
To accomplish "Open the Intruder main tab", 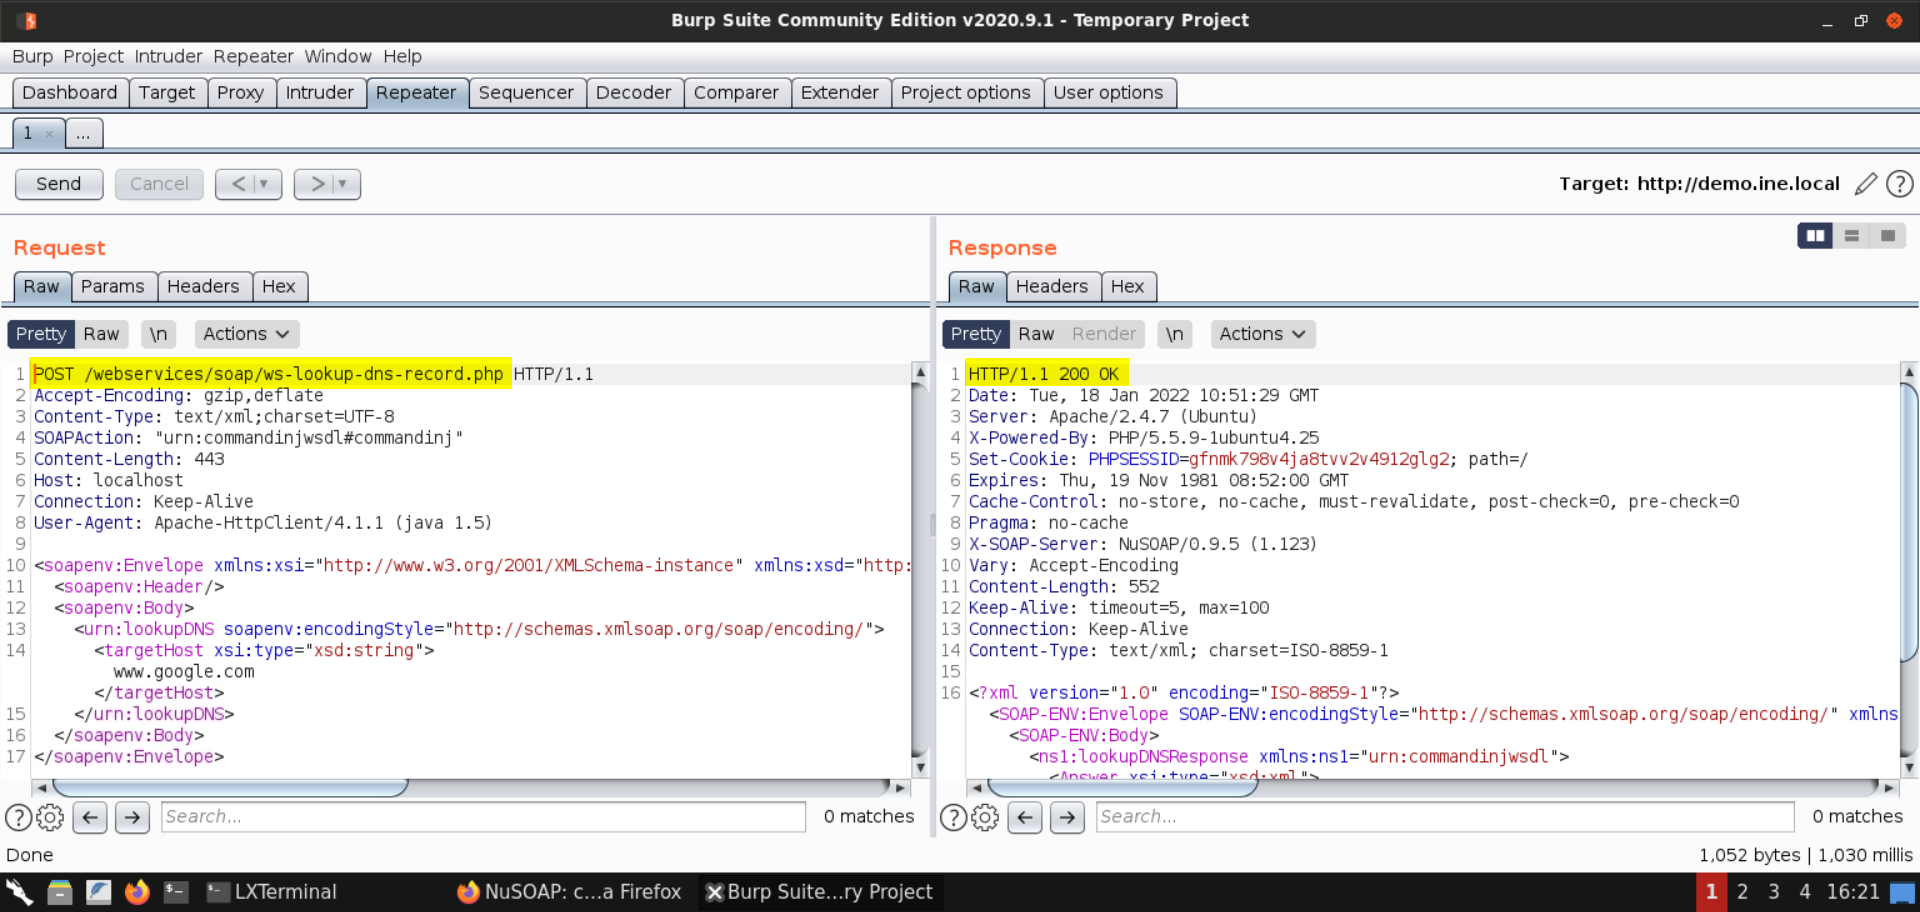I will [319, 93].
